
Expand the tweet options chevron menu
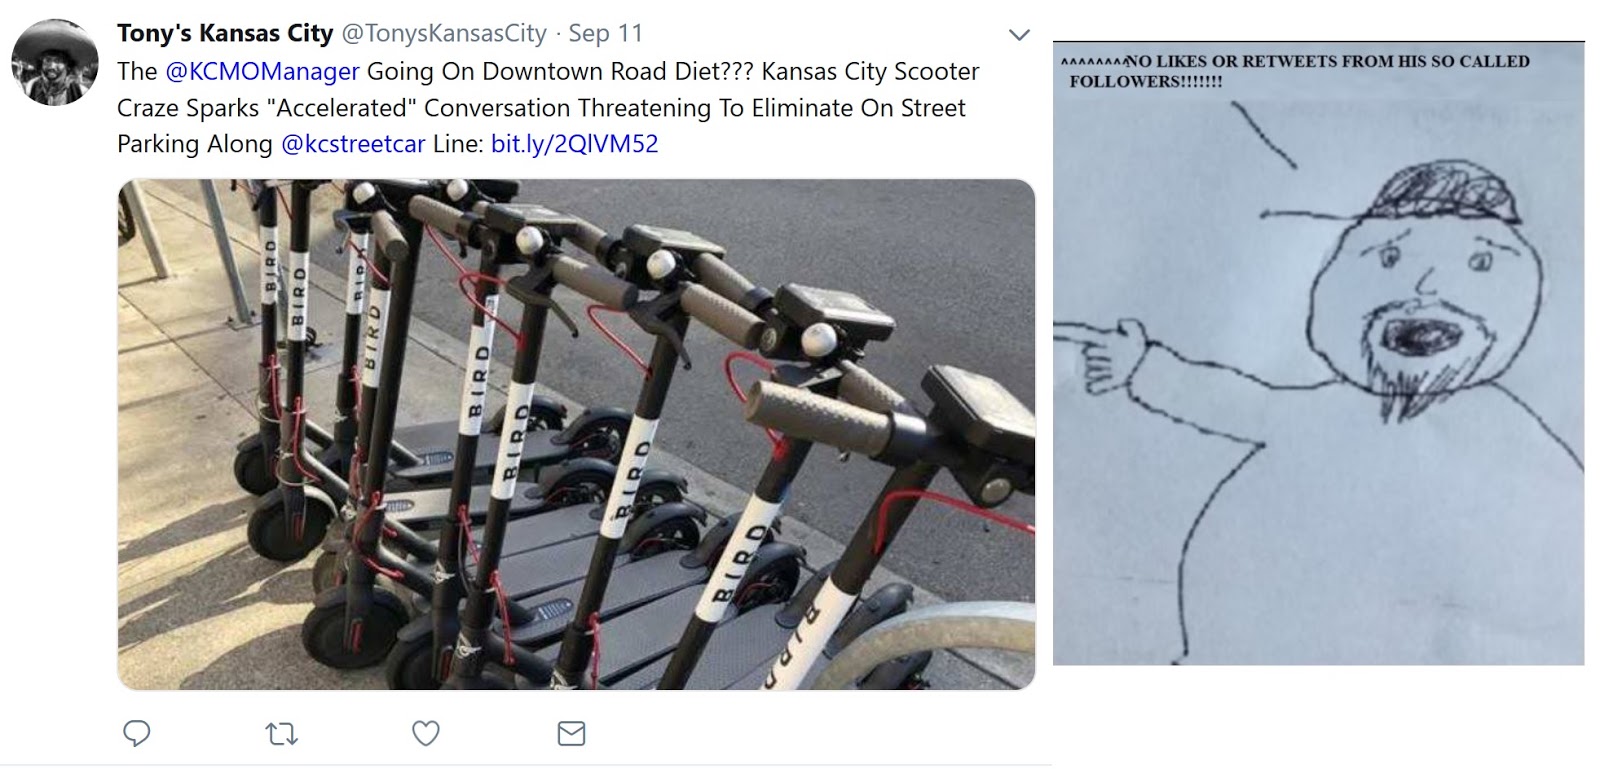click(1019, 35)
